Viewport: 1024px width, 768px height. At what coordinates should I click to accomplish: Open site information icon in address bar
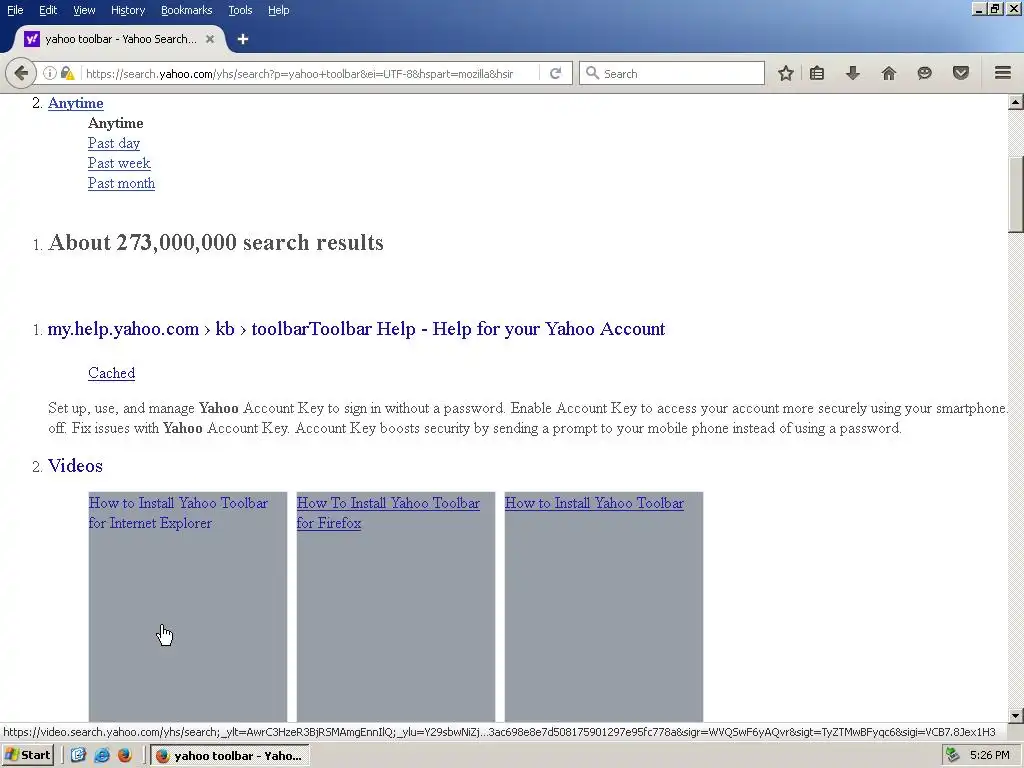[x=50, y=73]
